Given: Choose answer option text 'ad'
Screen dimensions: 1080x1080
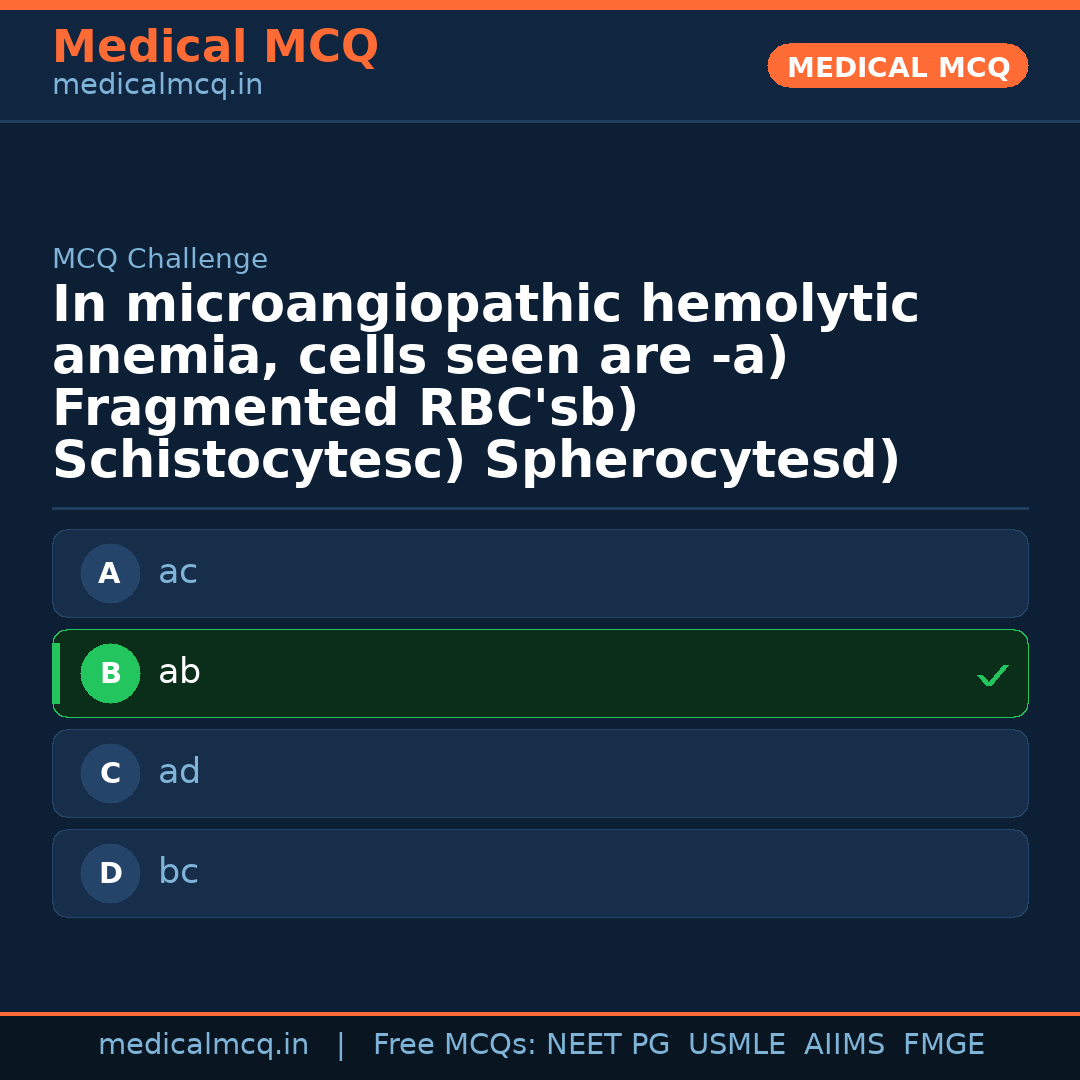Looking at the screenshot, I should [180, 773].
